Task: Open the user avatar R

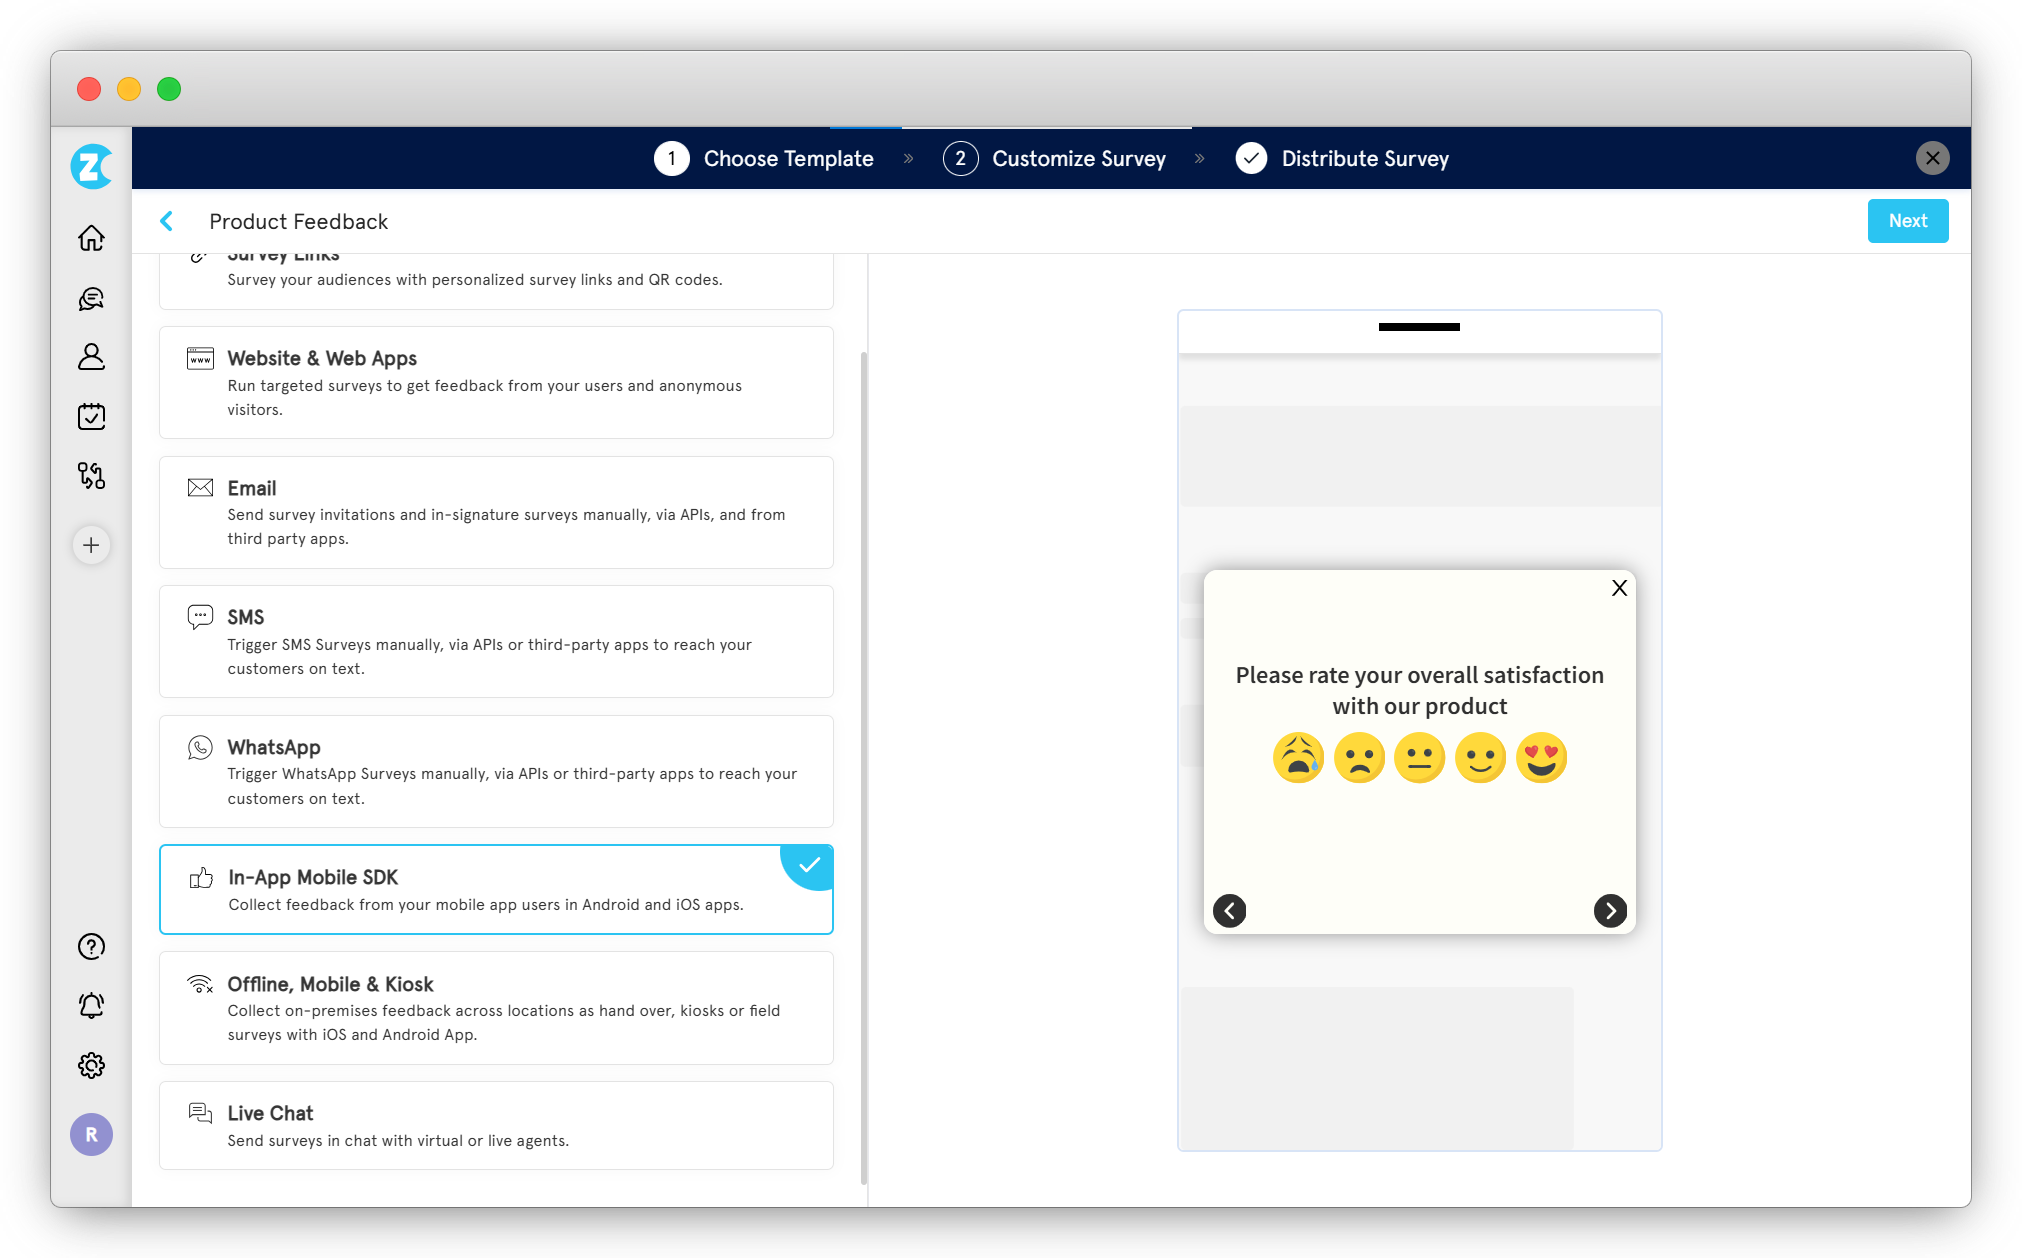Action: [x=91, y=1134]
